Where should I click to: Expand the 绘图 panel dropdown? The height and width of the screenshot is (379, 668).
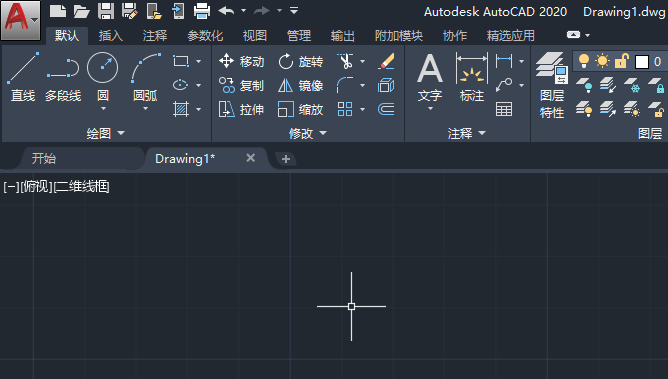coord(105,133)
